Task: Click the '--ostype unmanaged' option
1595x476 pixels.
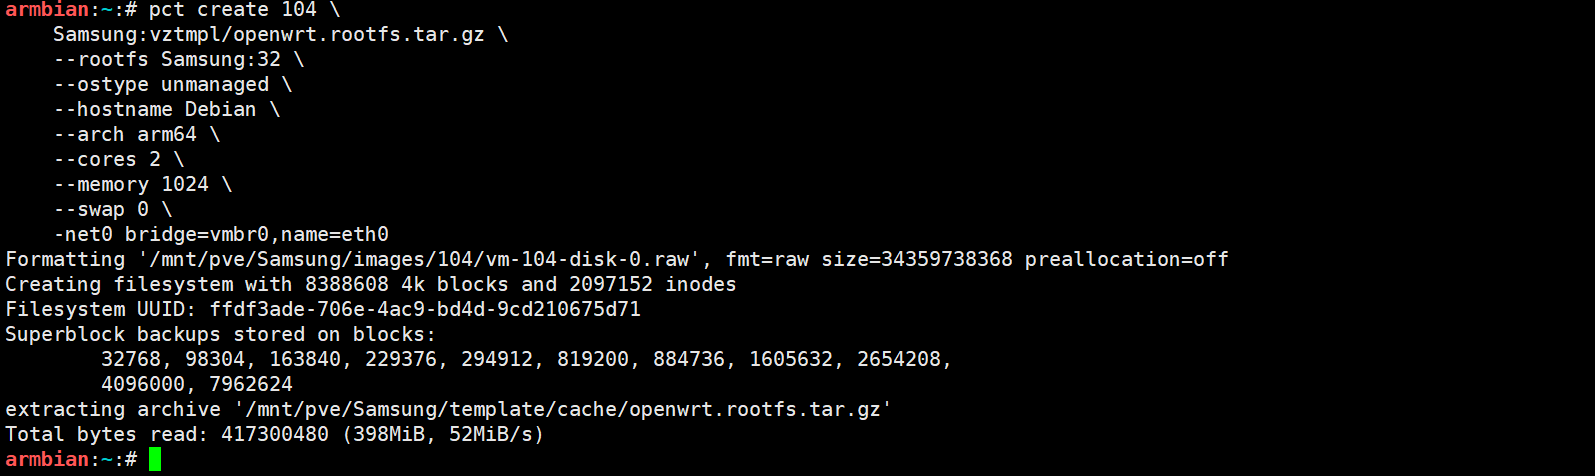Action: click(x=161, y=85)
